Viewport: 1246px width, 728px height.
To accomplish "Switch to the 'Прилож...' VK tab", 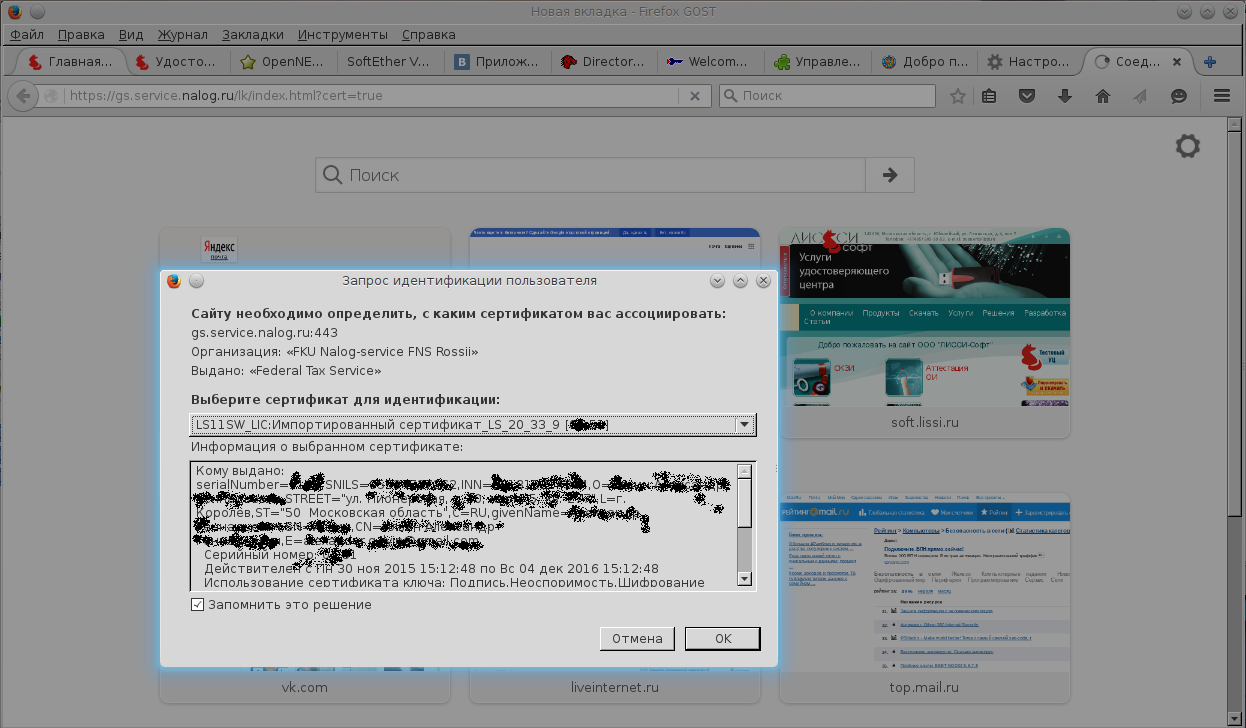I will pos(497,62).
